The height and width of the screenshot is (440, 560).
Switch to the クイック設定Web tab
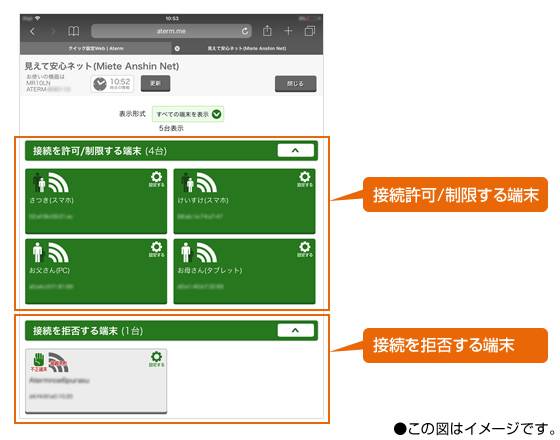(96, 48)
